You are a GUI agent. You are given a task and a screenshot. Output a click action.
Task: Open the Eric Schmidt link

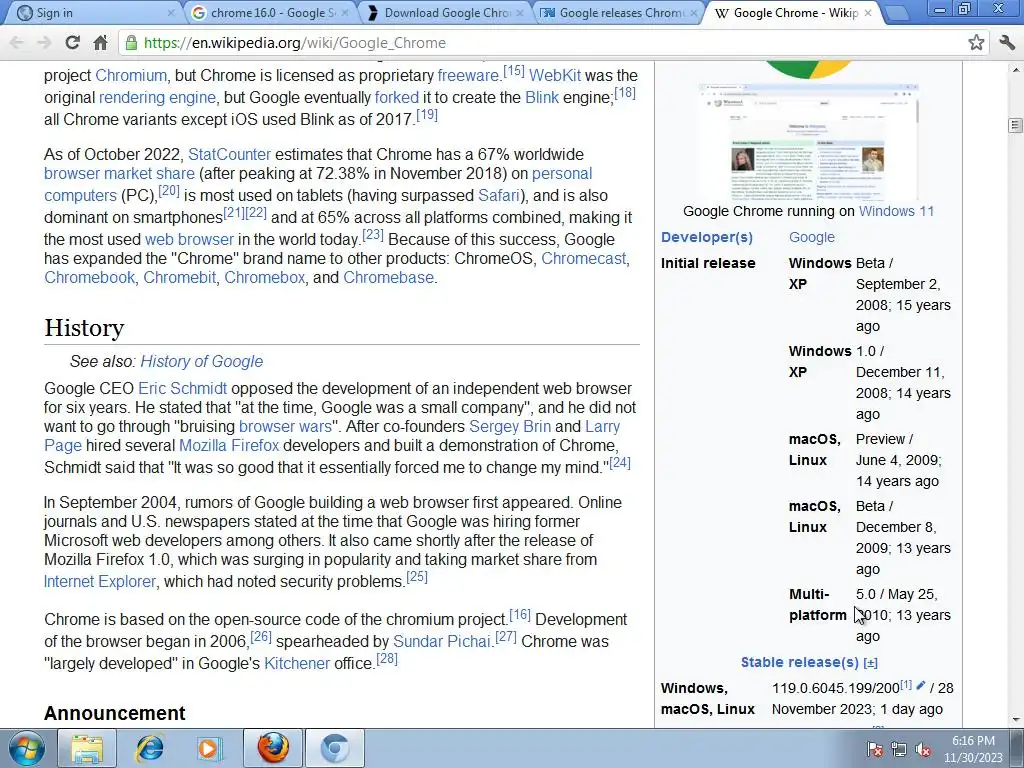click(x=183, y=389)
